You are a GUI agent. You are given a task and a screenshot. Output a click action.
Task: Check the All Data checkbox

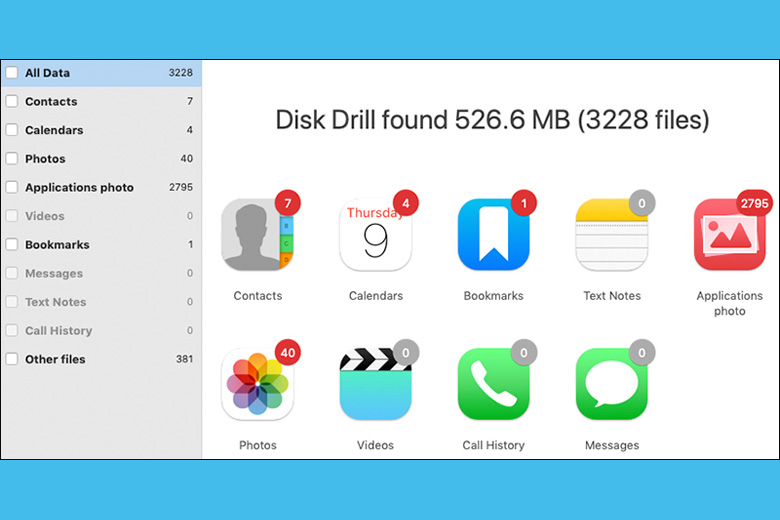click(x=12, y=73)
